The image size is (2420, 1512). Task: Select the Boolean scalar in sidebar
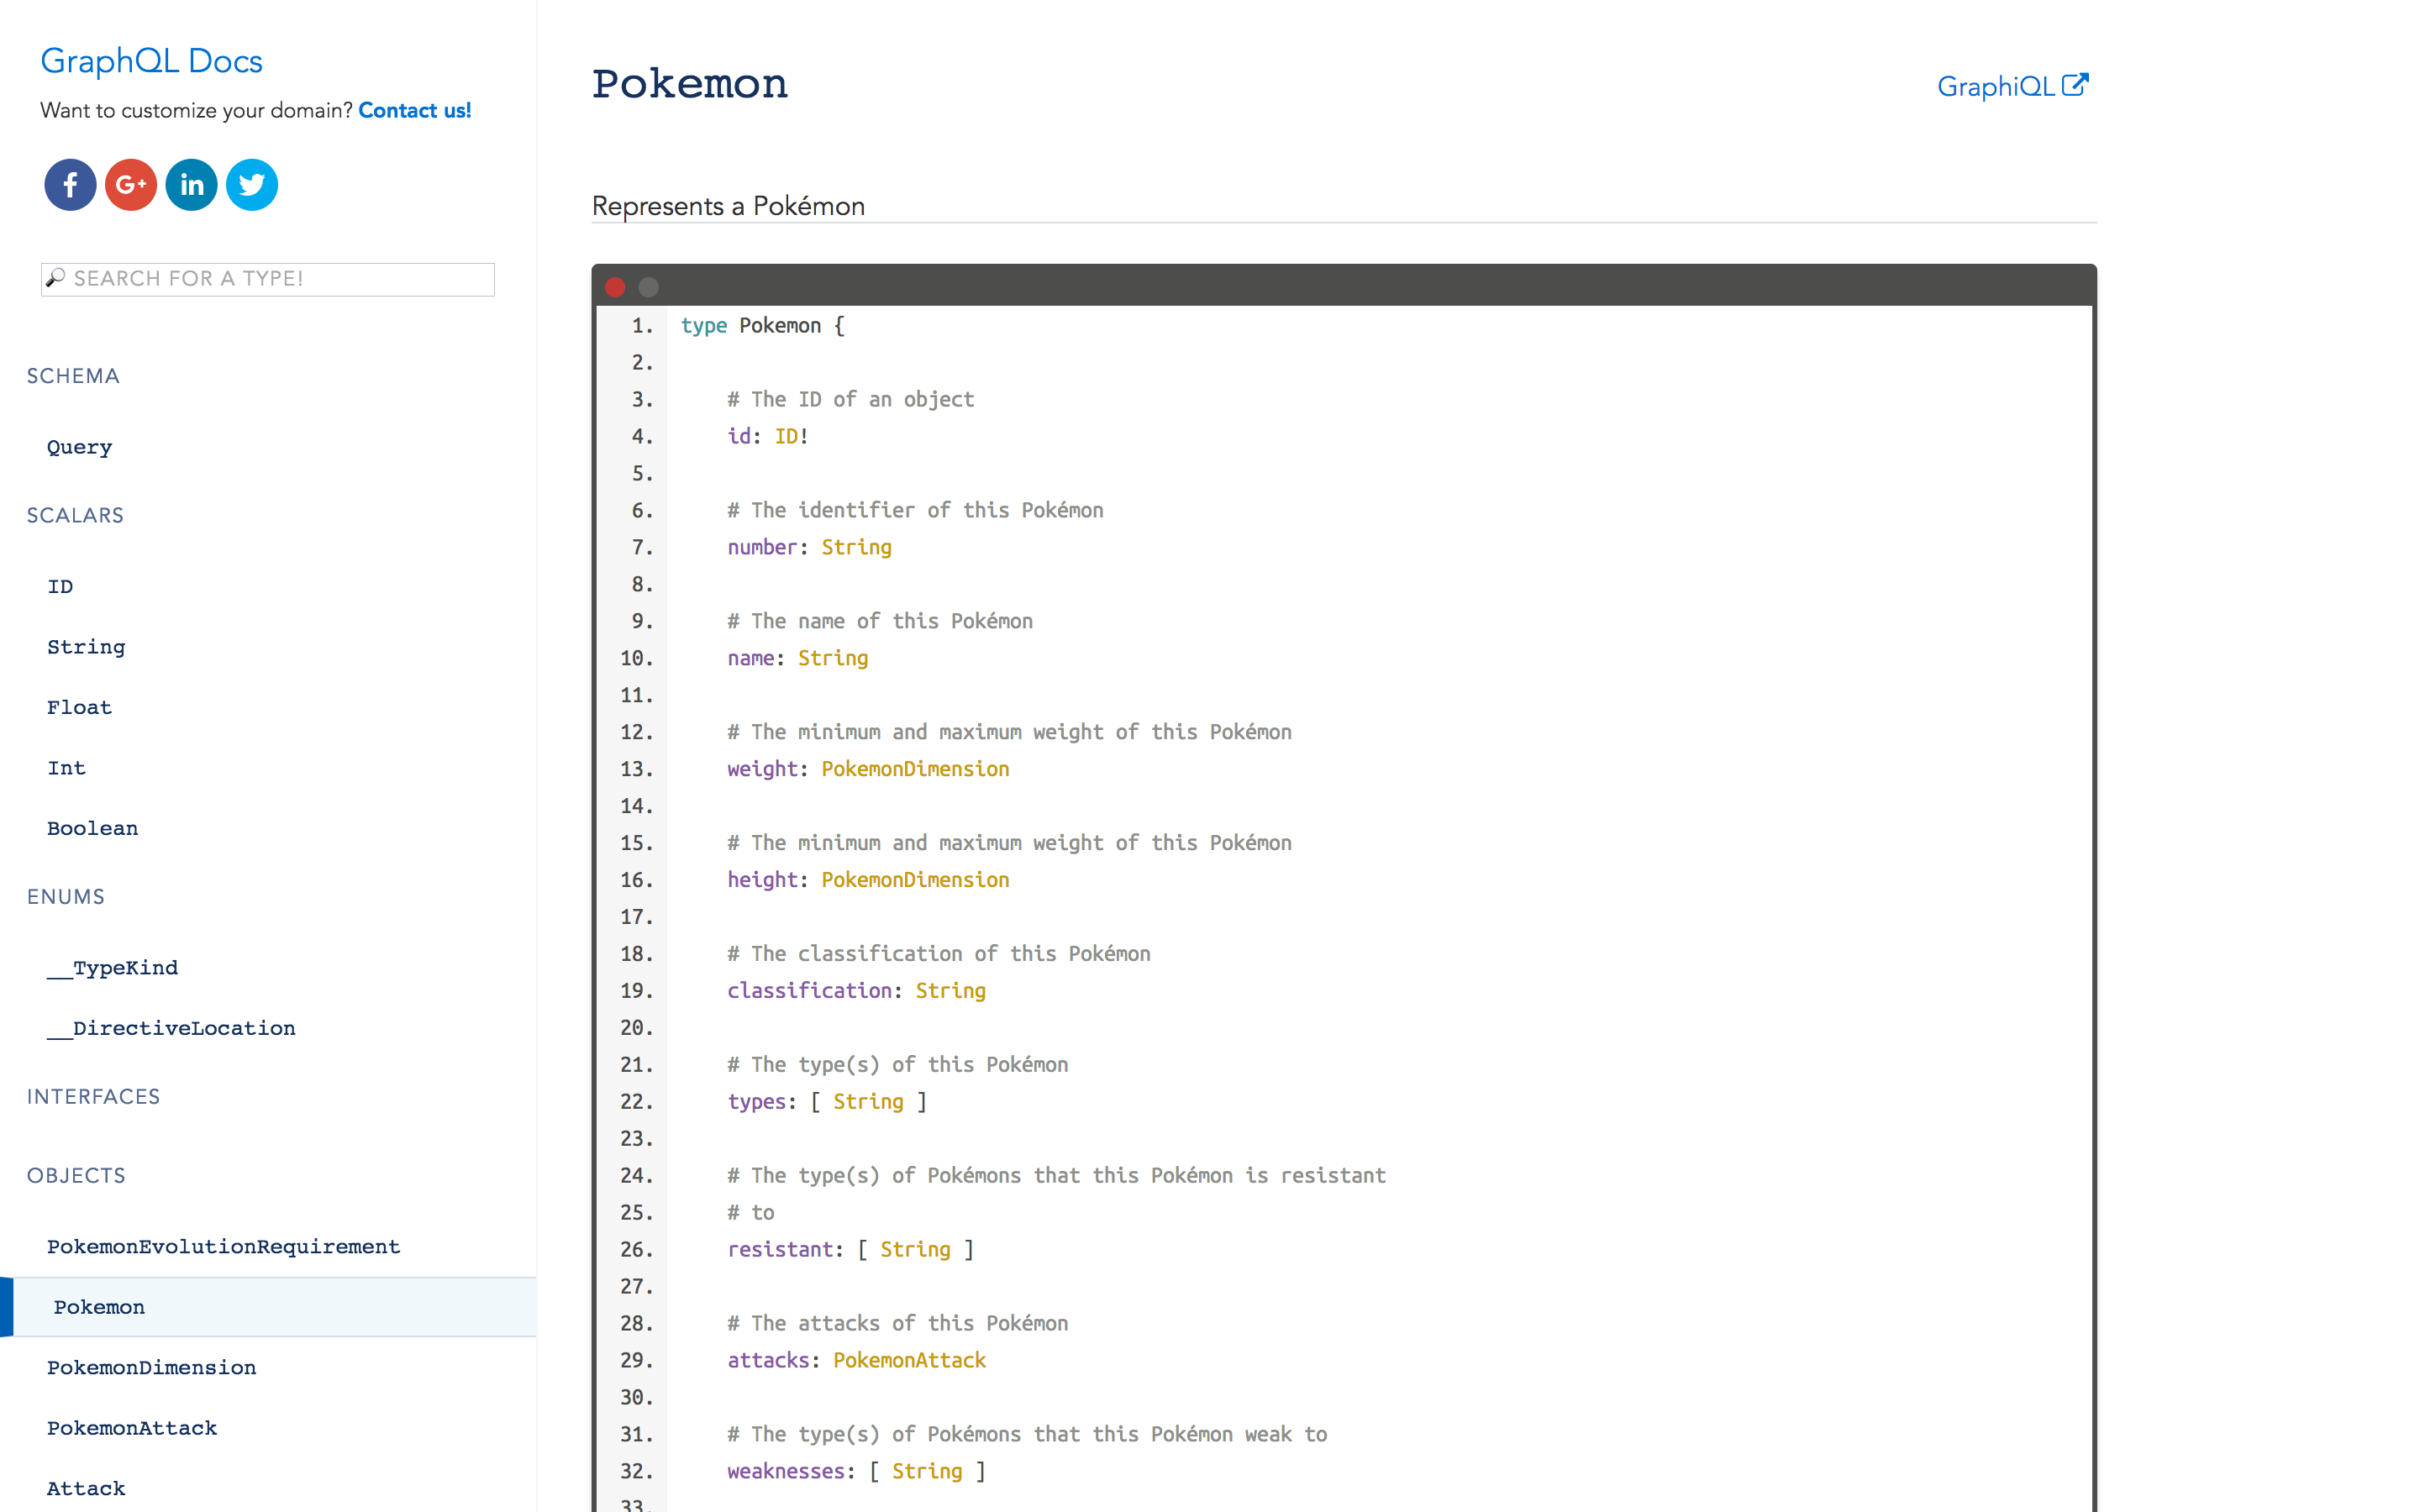pyautogui.click(x=92, y=828)
